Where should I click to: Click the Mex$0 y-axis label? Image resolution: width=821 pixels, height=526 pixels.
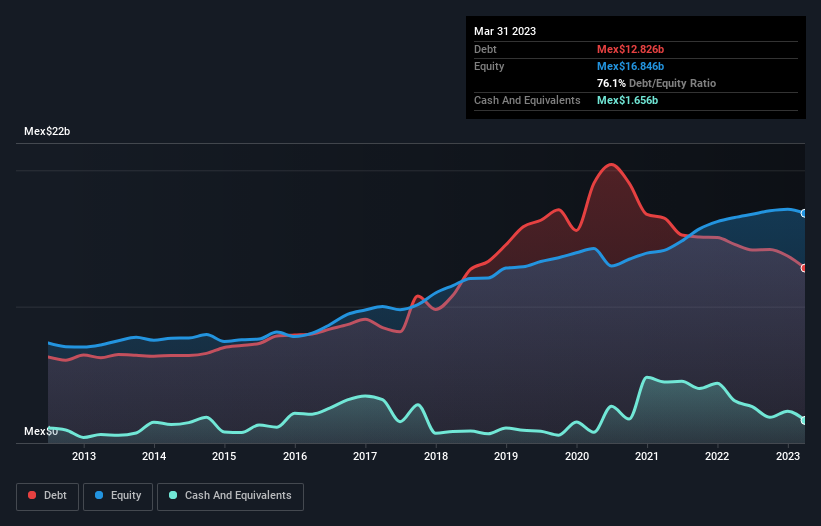coord(41,431)
